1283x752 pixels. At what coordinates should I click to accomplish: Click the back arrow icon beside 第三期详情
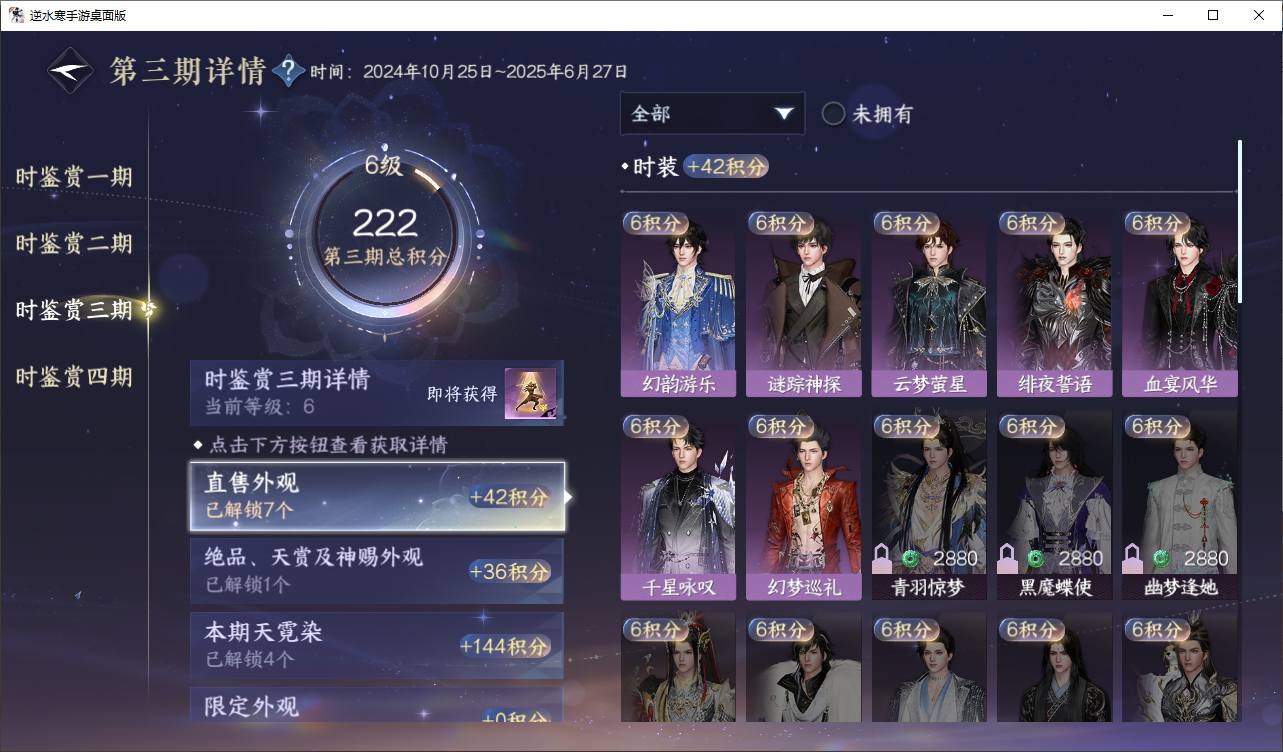coord(71,71)
